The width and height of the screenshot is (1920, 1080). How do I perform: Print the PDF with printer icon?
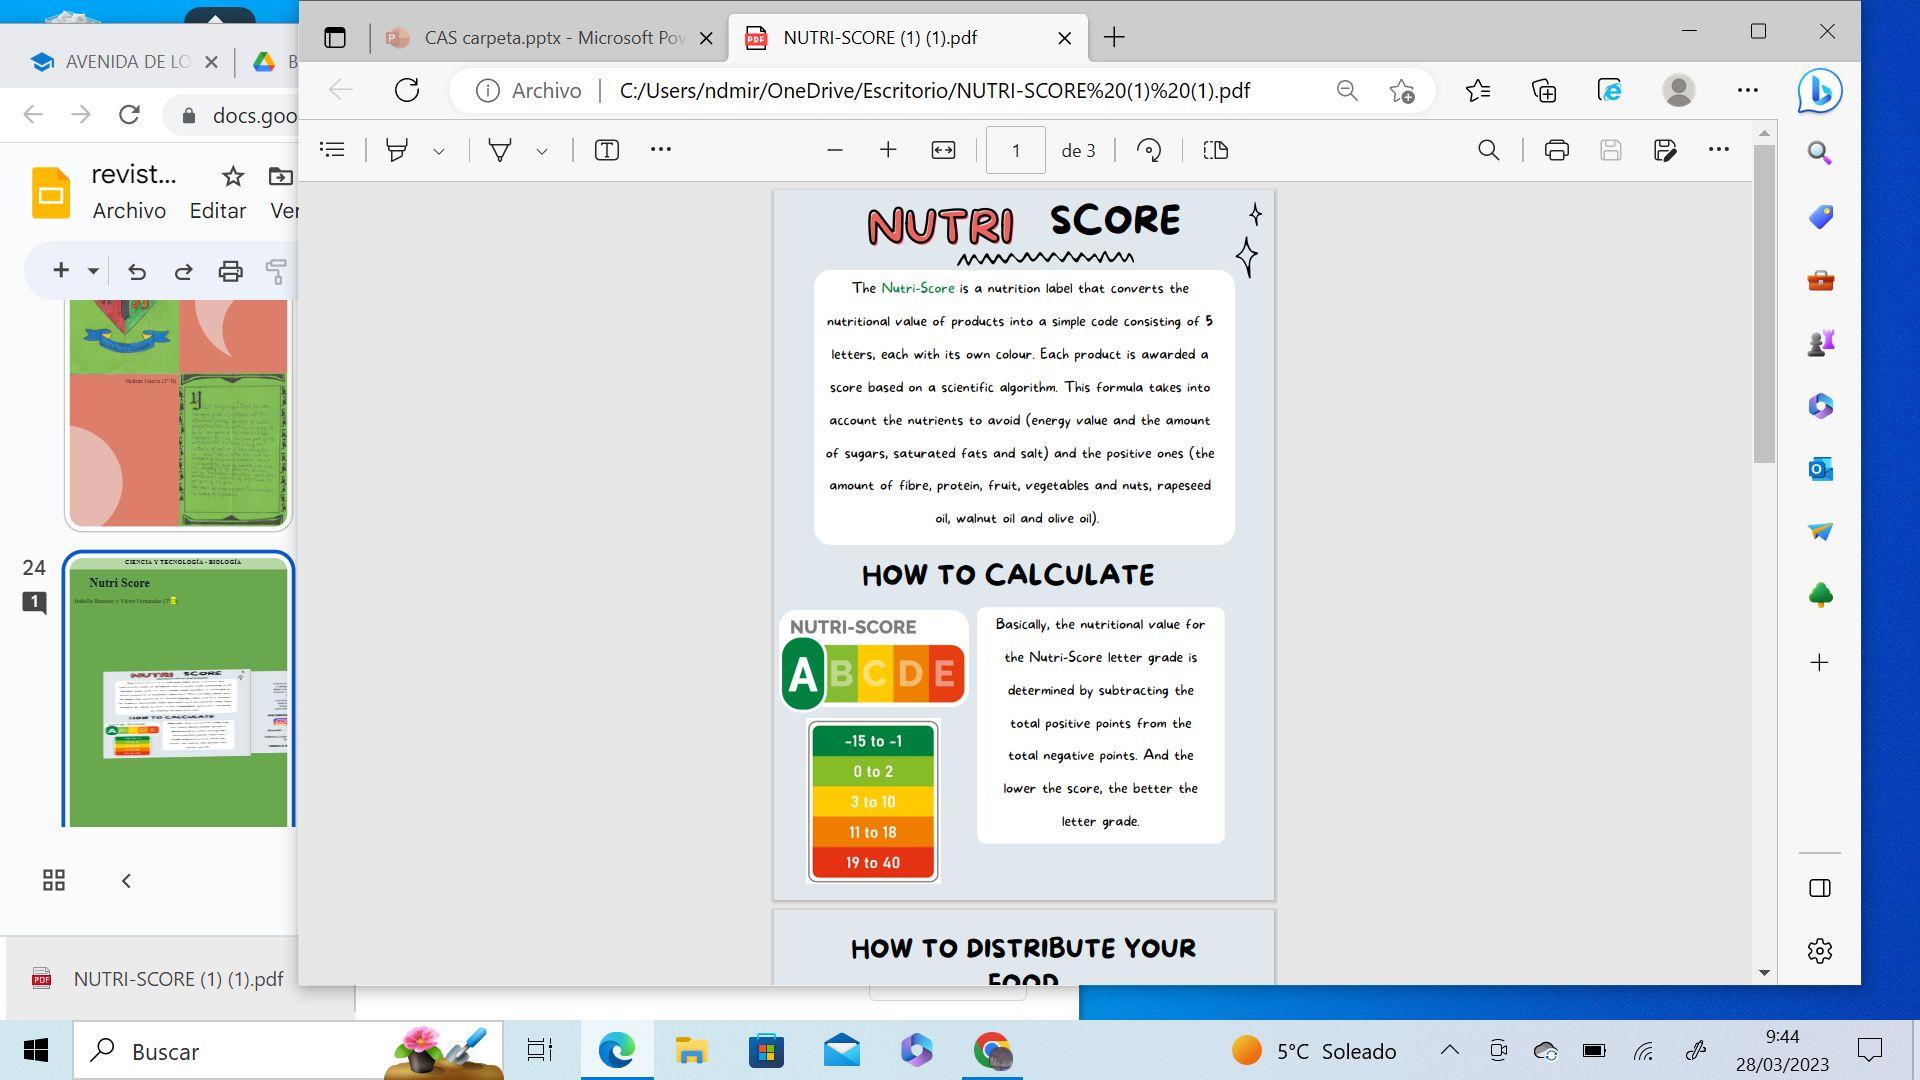click(x=1556, y=150)
